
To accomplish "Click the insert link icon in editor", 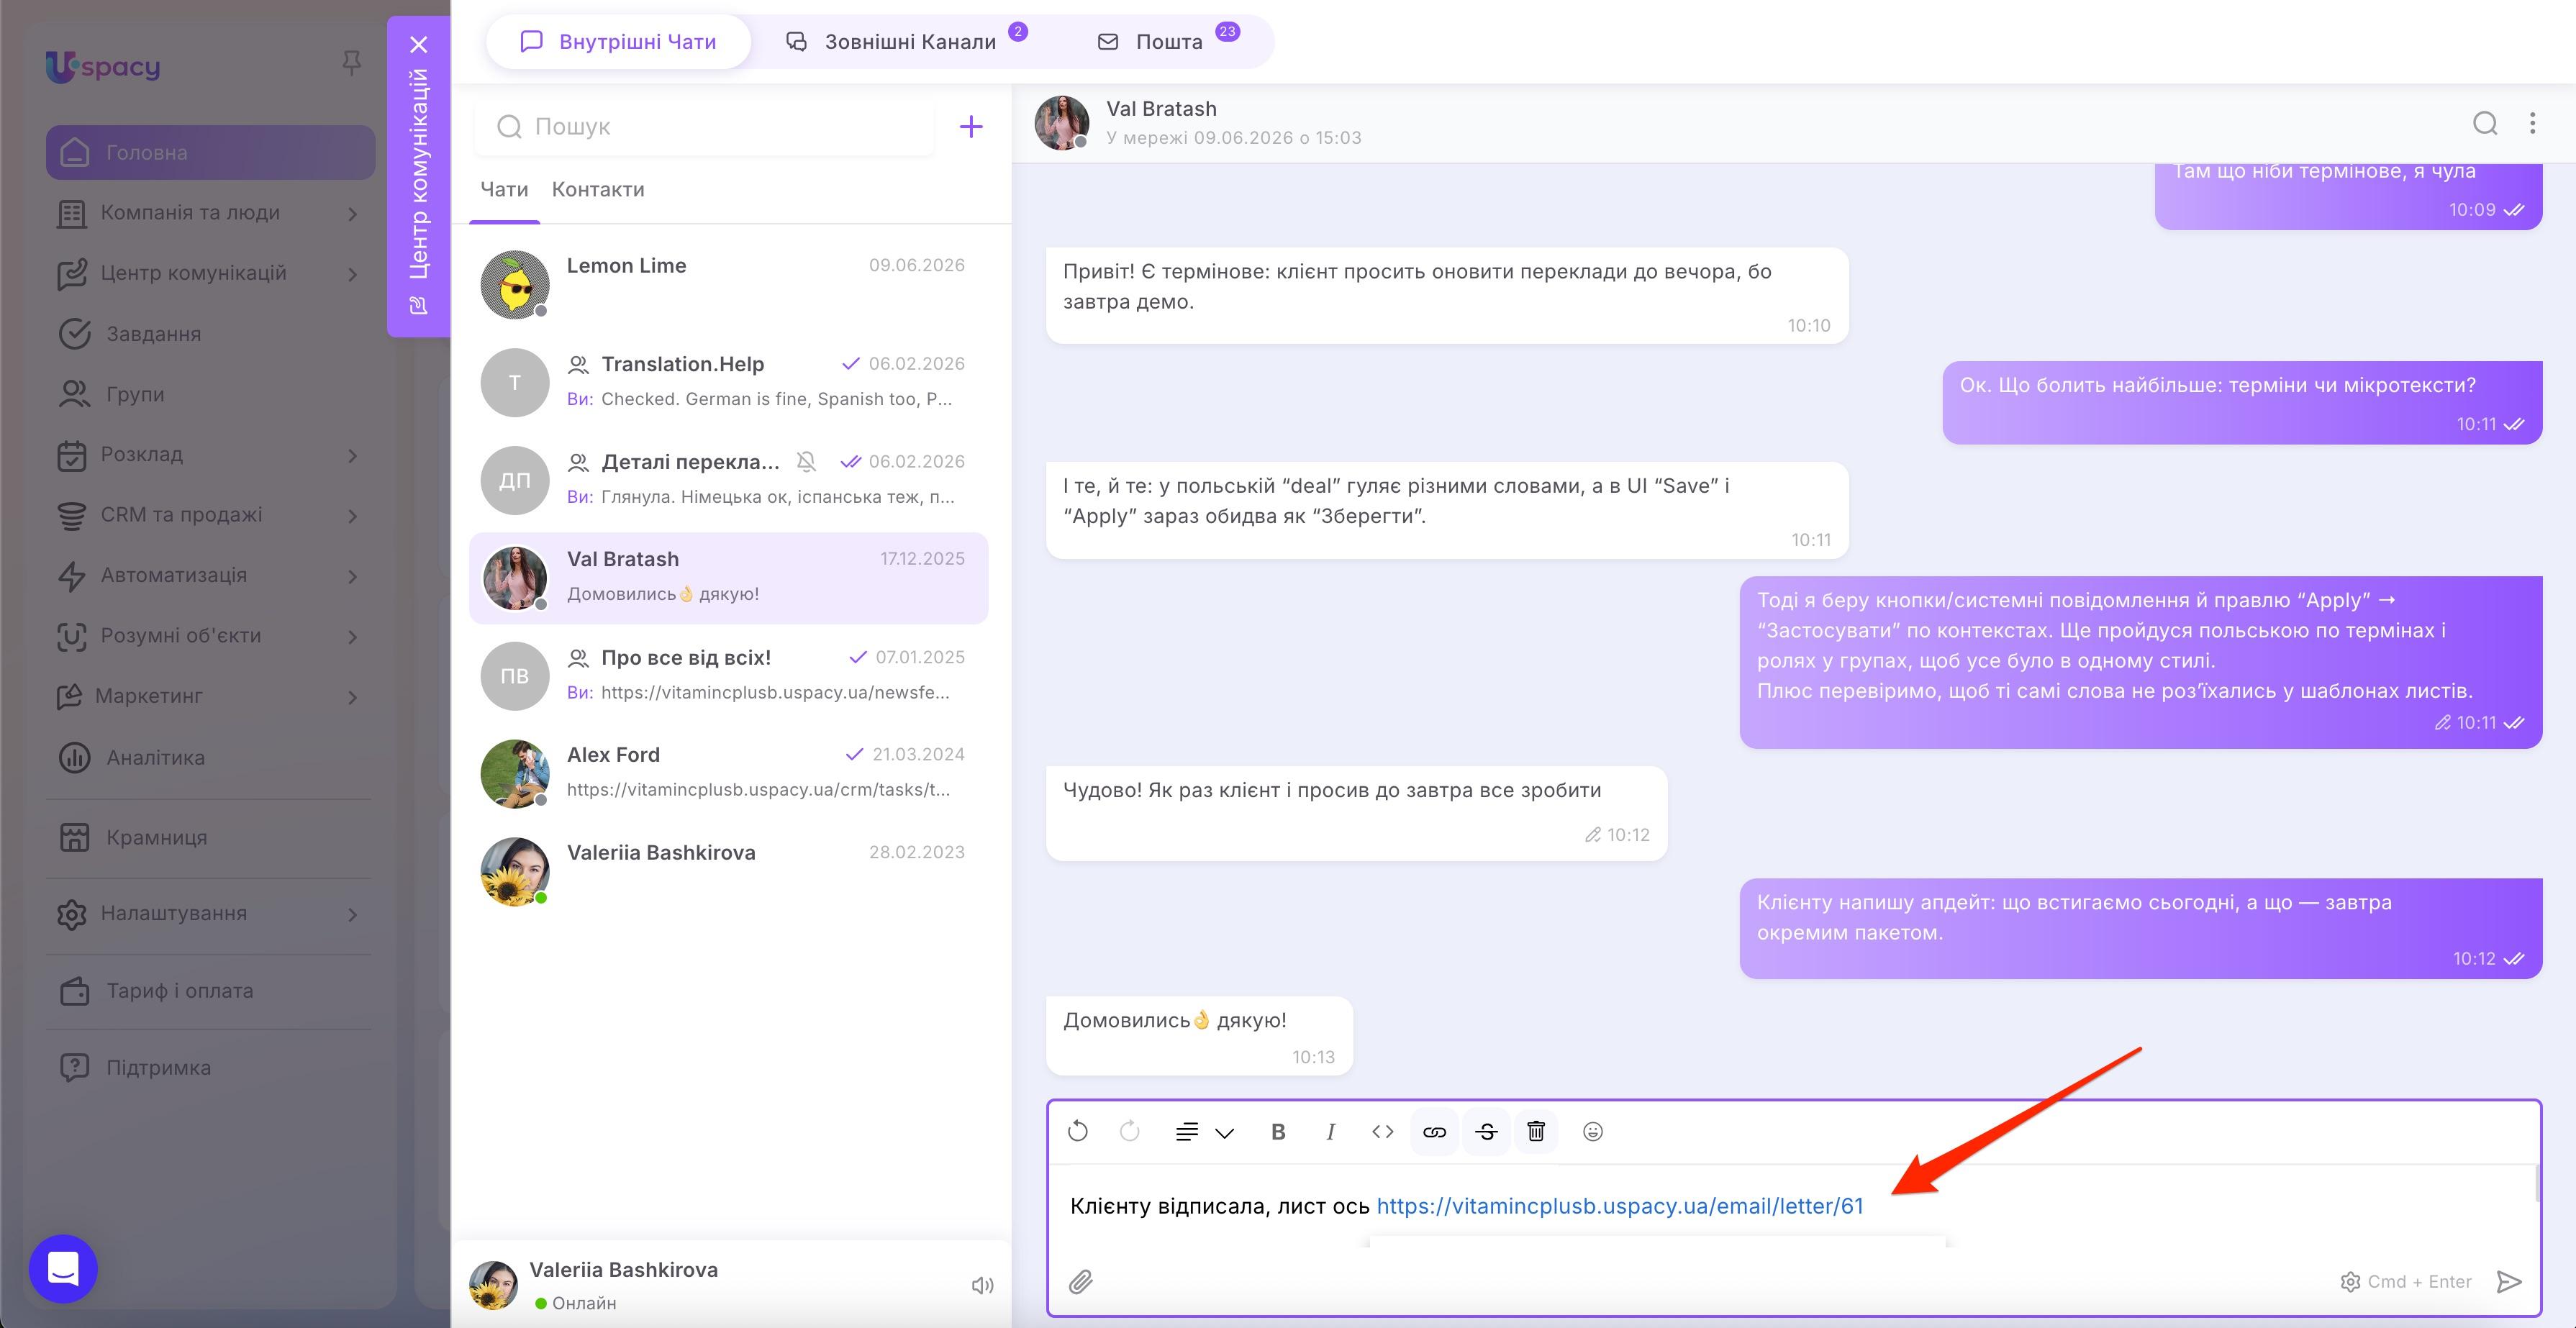I will (1434, 1132).
